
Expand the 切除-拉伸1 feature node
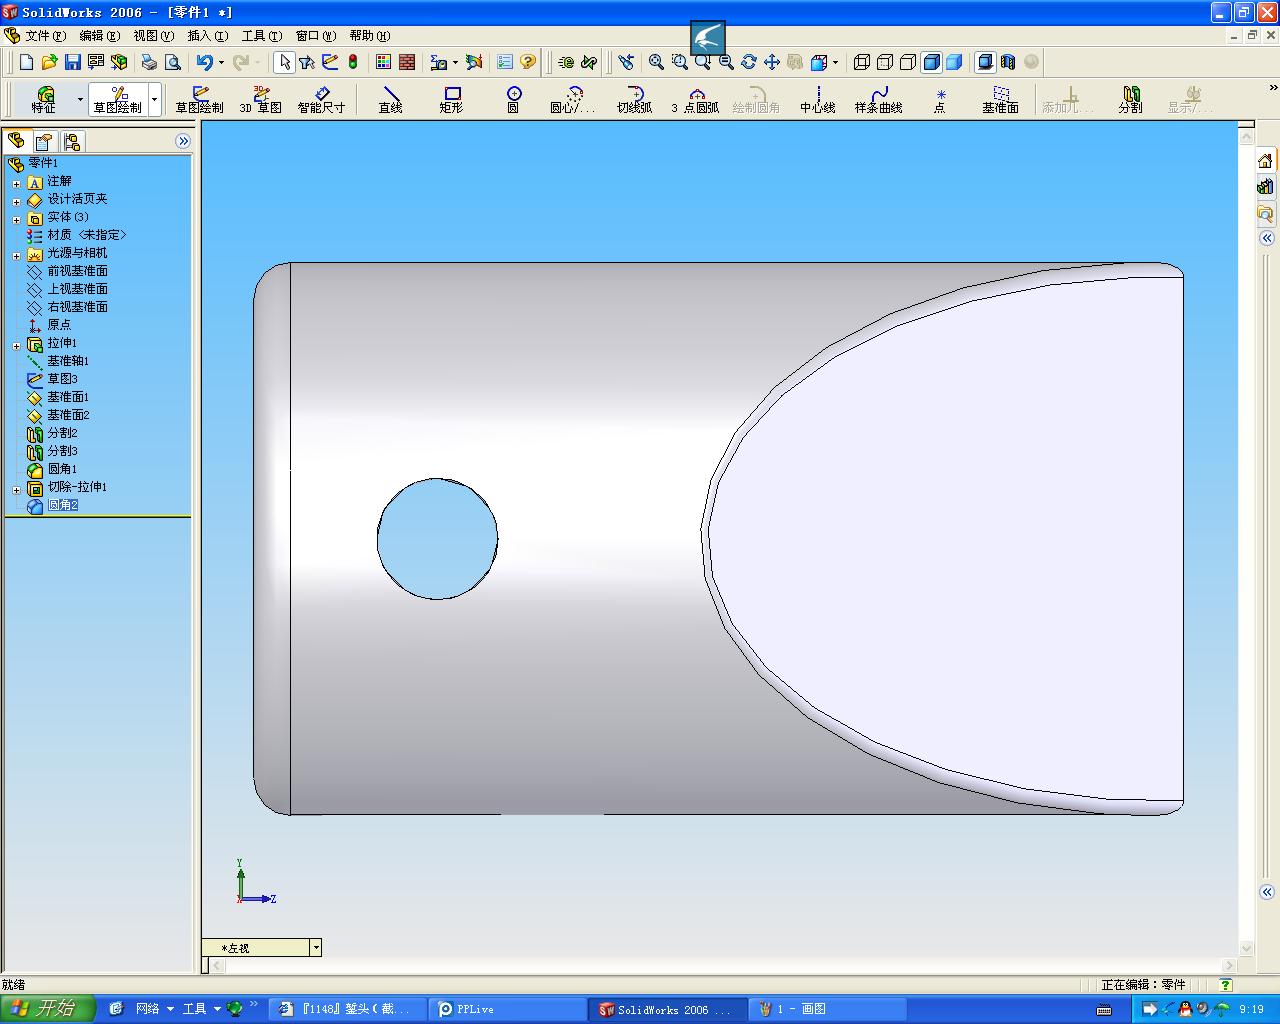[x=16, y=490]
